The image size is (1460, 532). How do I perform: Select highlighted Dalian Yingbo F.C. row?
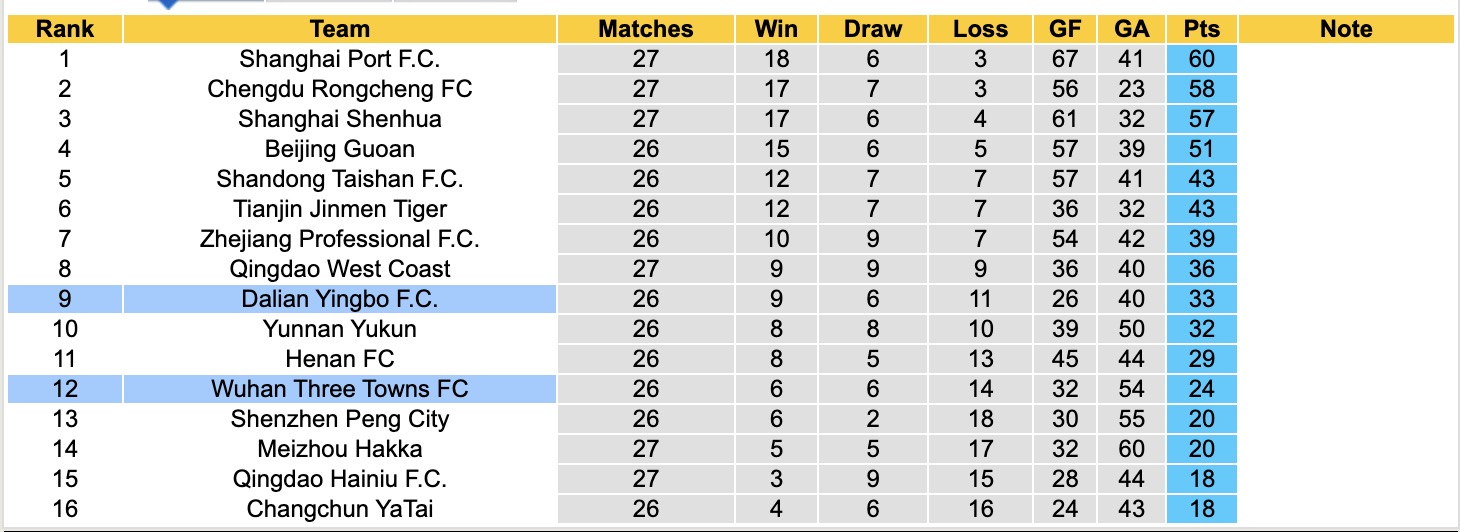[x=339, y=299]
